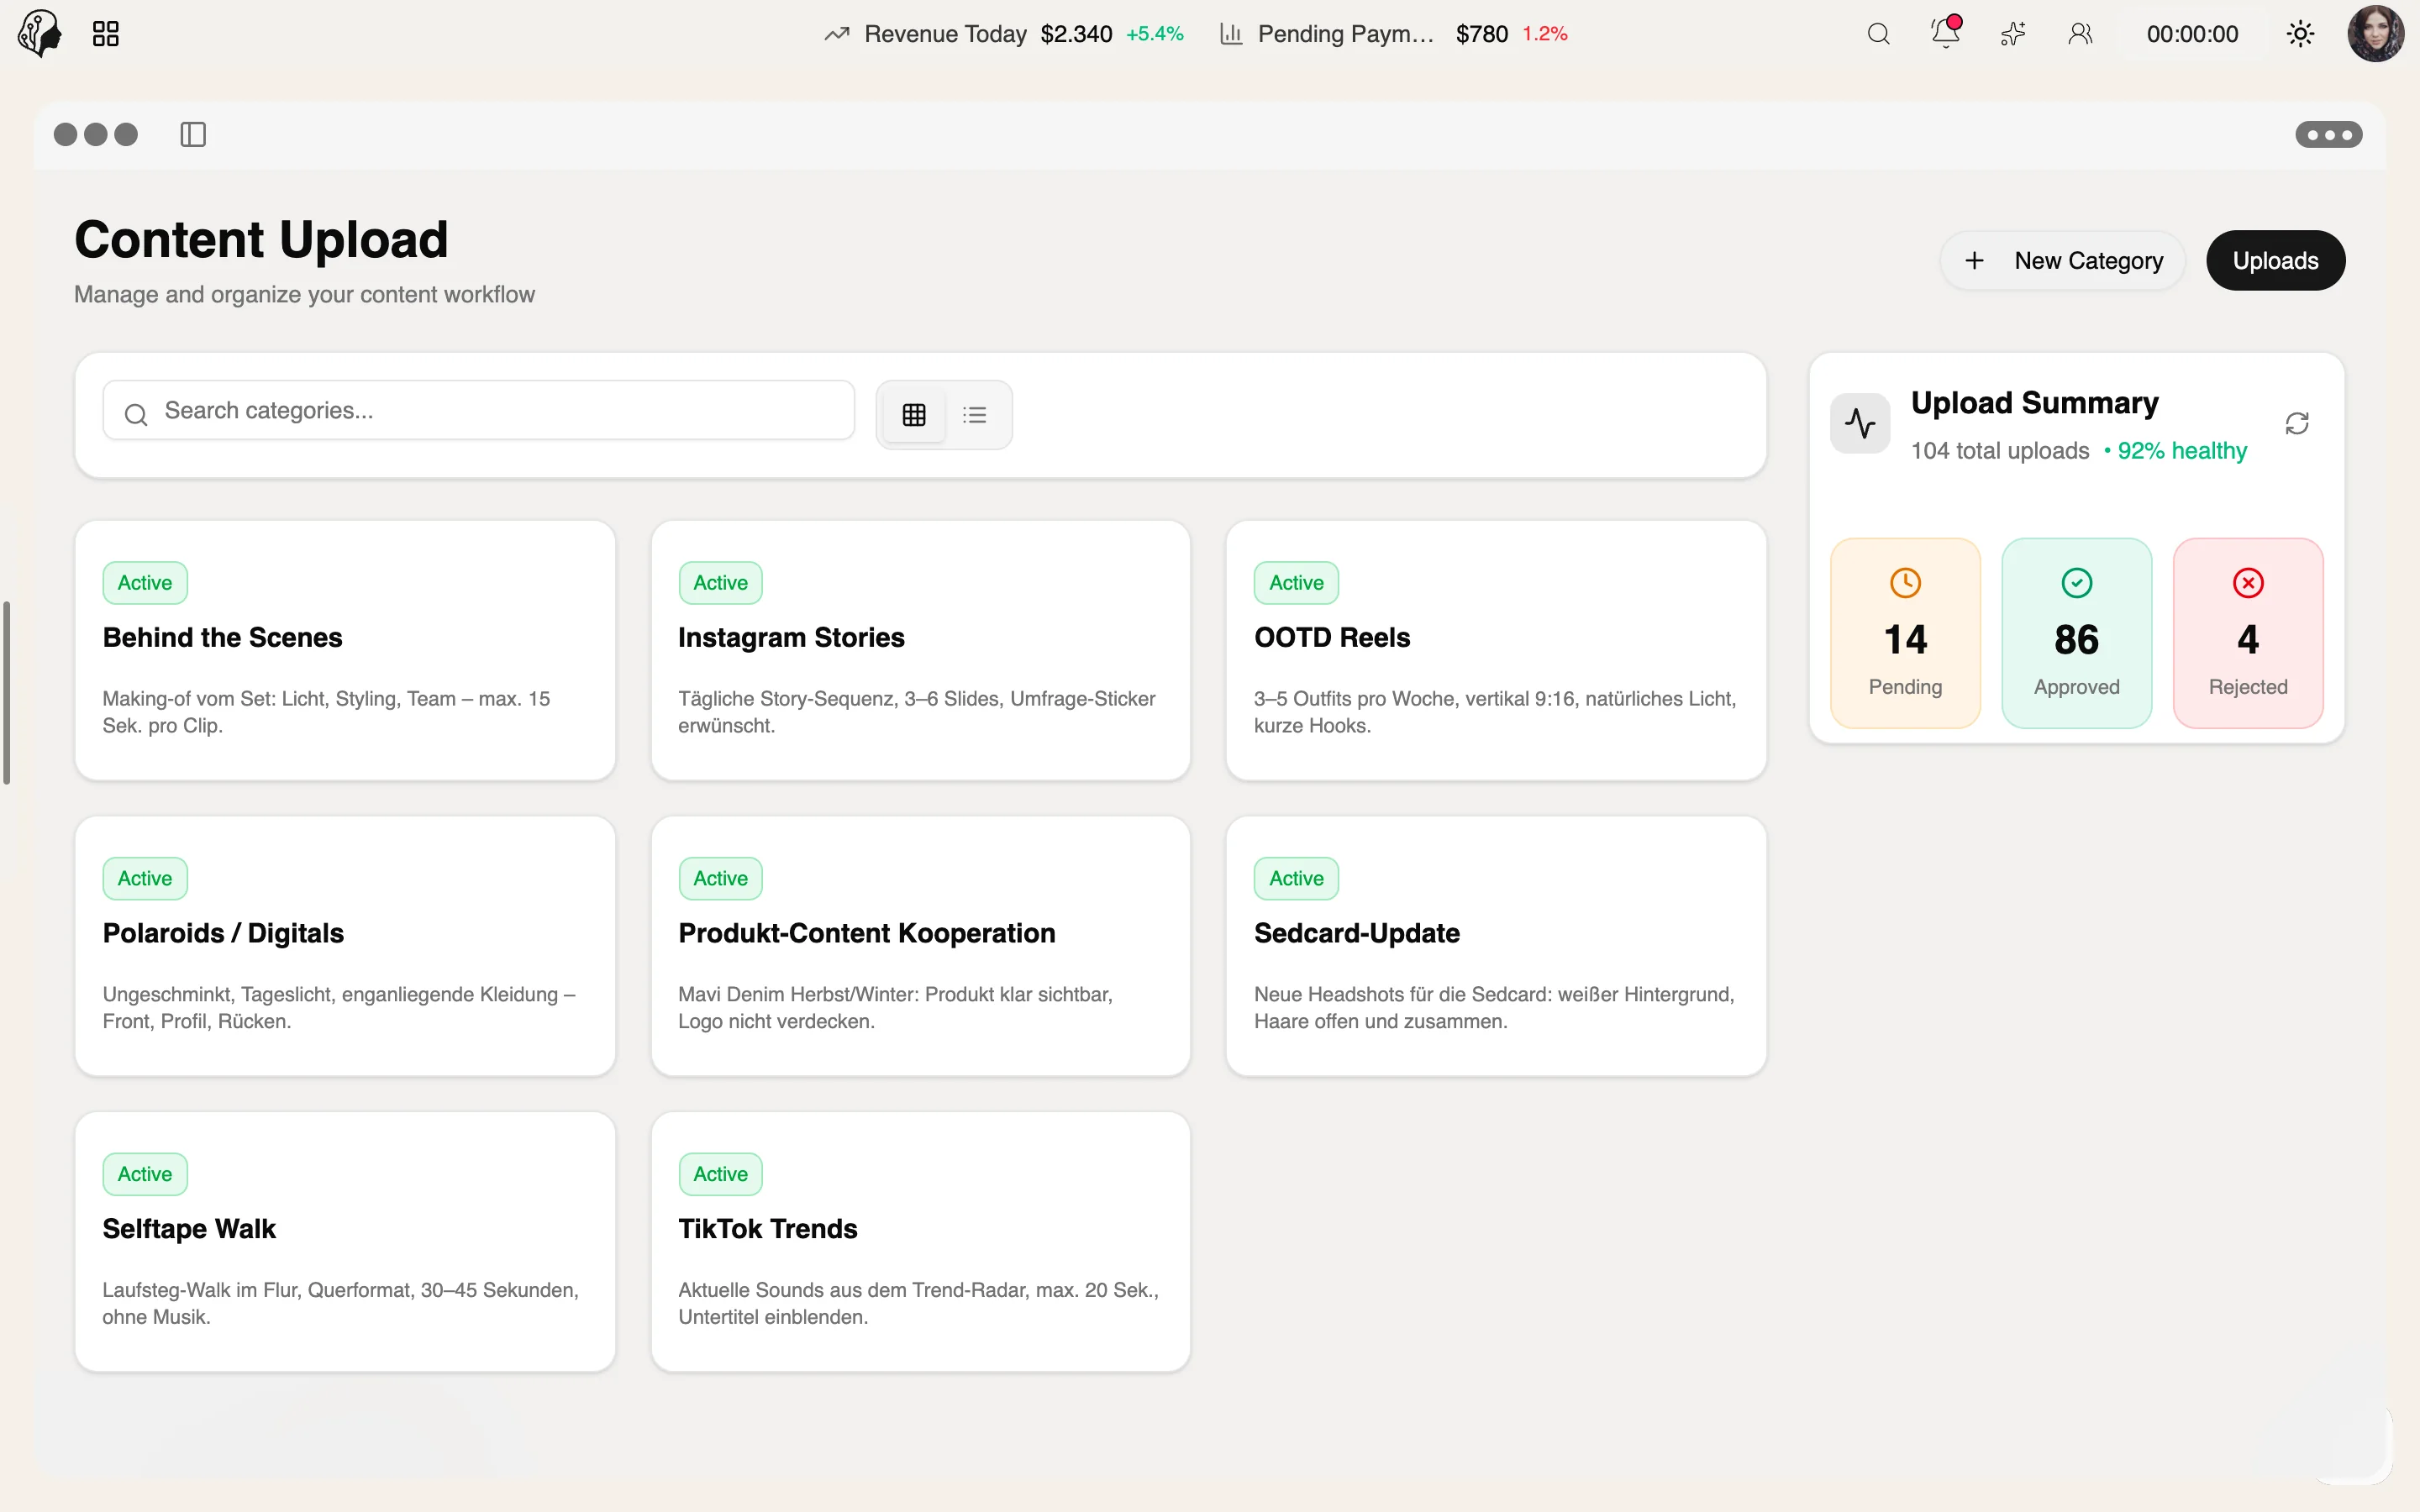Click the Rejected cross icon
This screenshot has width=2420, height=1512.
2247,583
